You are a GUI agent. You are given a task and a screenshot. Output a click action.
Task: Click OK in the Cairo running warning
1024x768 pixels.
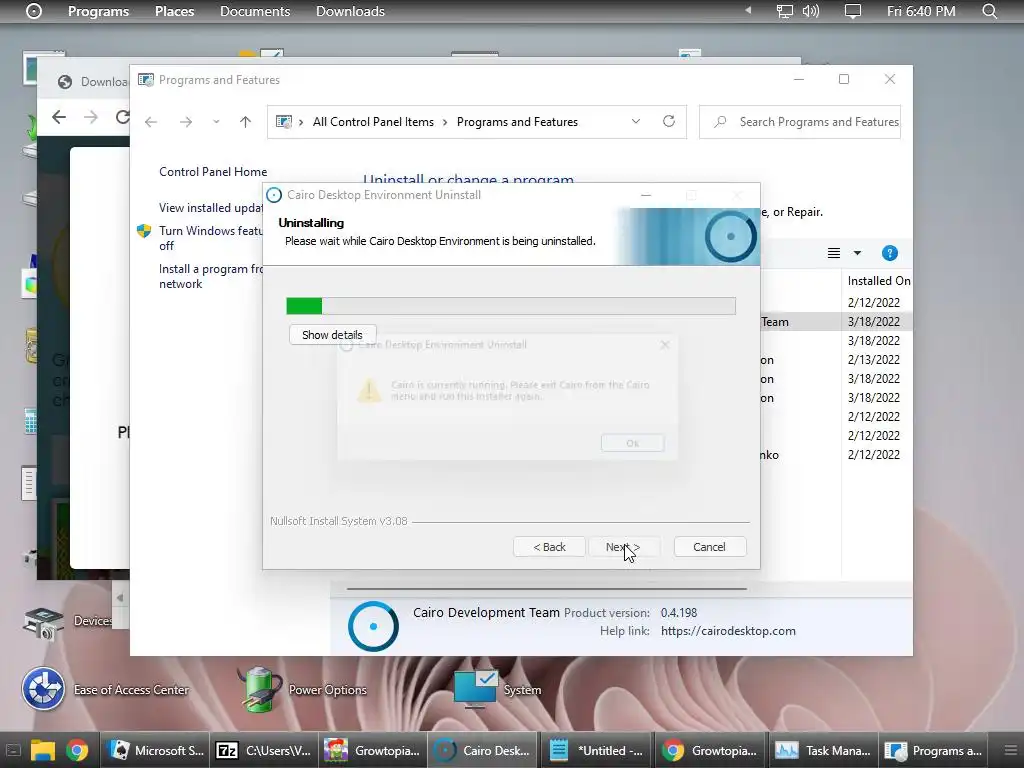click(632, 443)
